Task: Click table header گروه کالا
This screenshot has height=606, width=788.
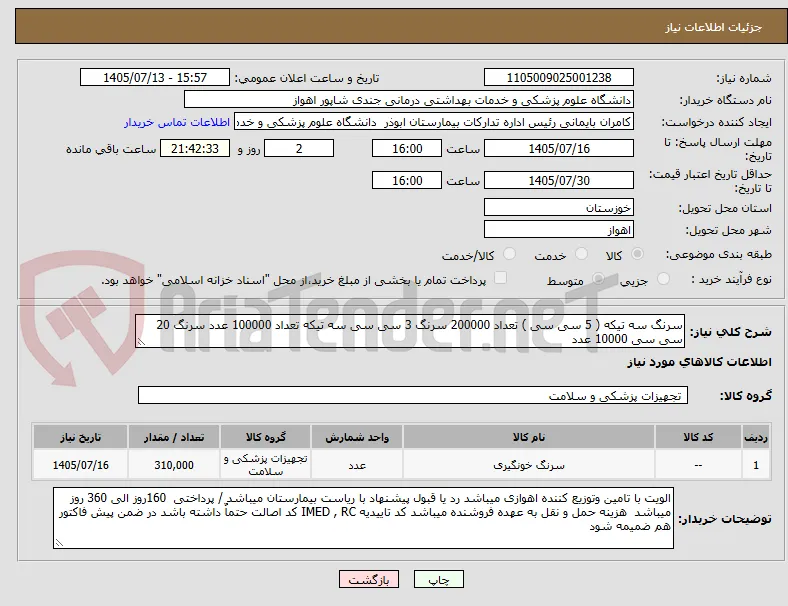Action: tap(265, 437)
